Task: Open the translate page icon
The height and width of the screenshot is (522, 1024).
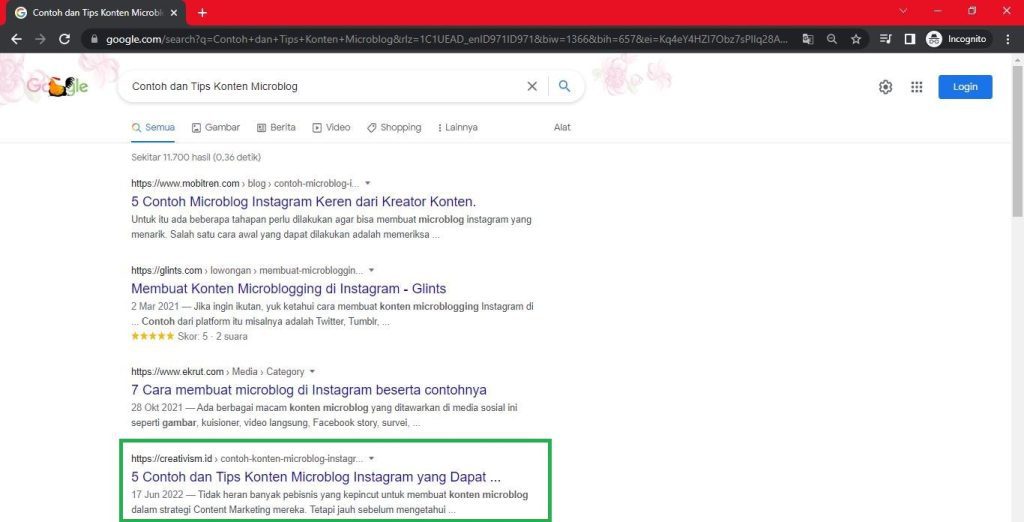Action: (x=808, y=39)
